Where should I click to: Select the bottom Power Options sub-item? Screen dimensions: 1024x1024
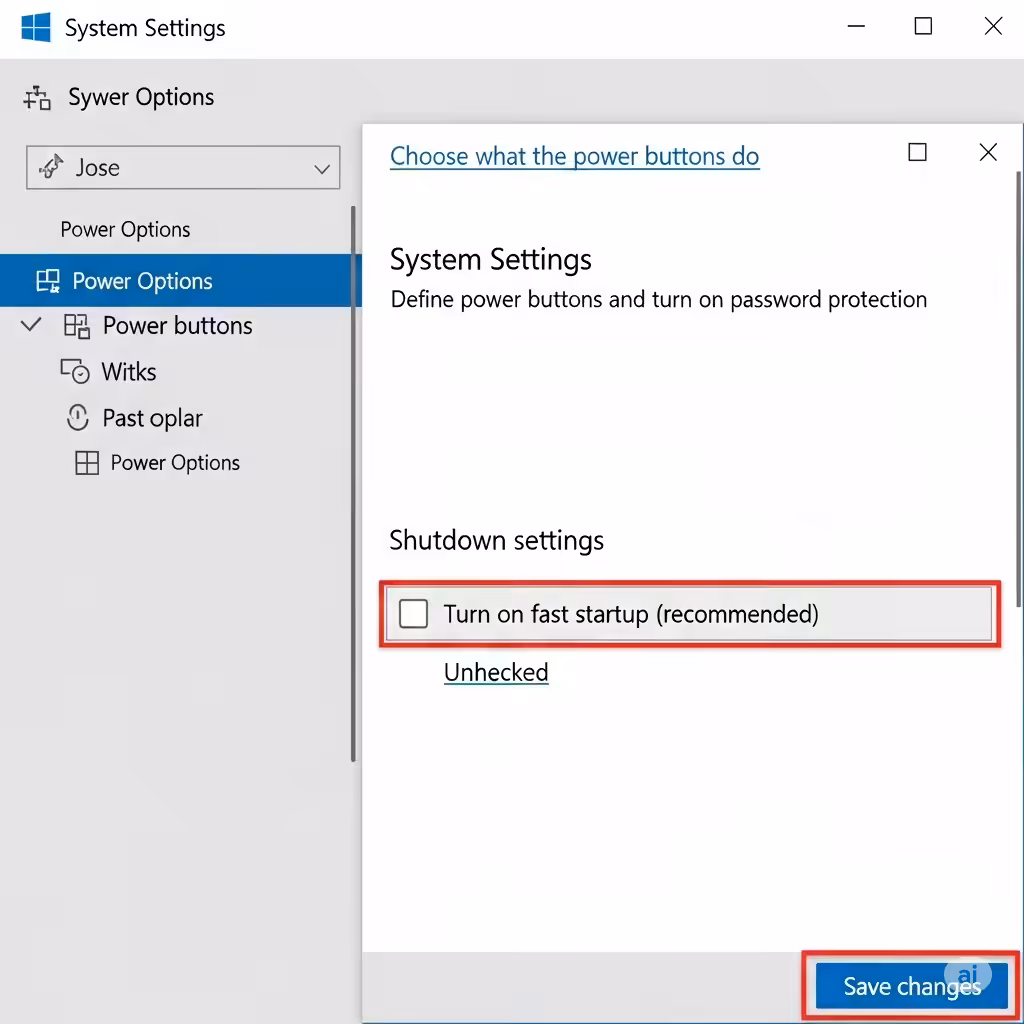175,462
